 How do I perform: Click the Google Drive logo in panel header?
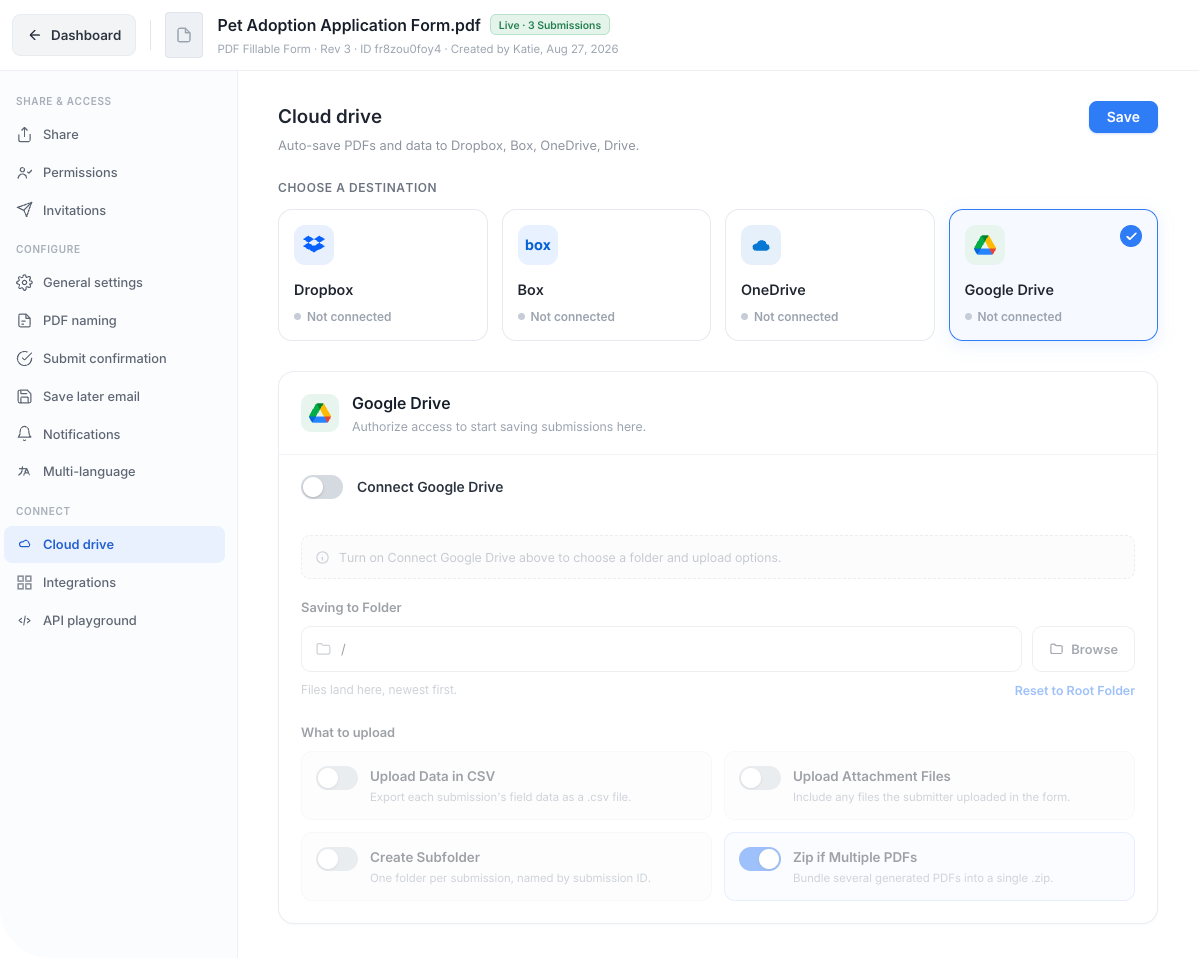click(320, 414)
